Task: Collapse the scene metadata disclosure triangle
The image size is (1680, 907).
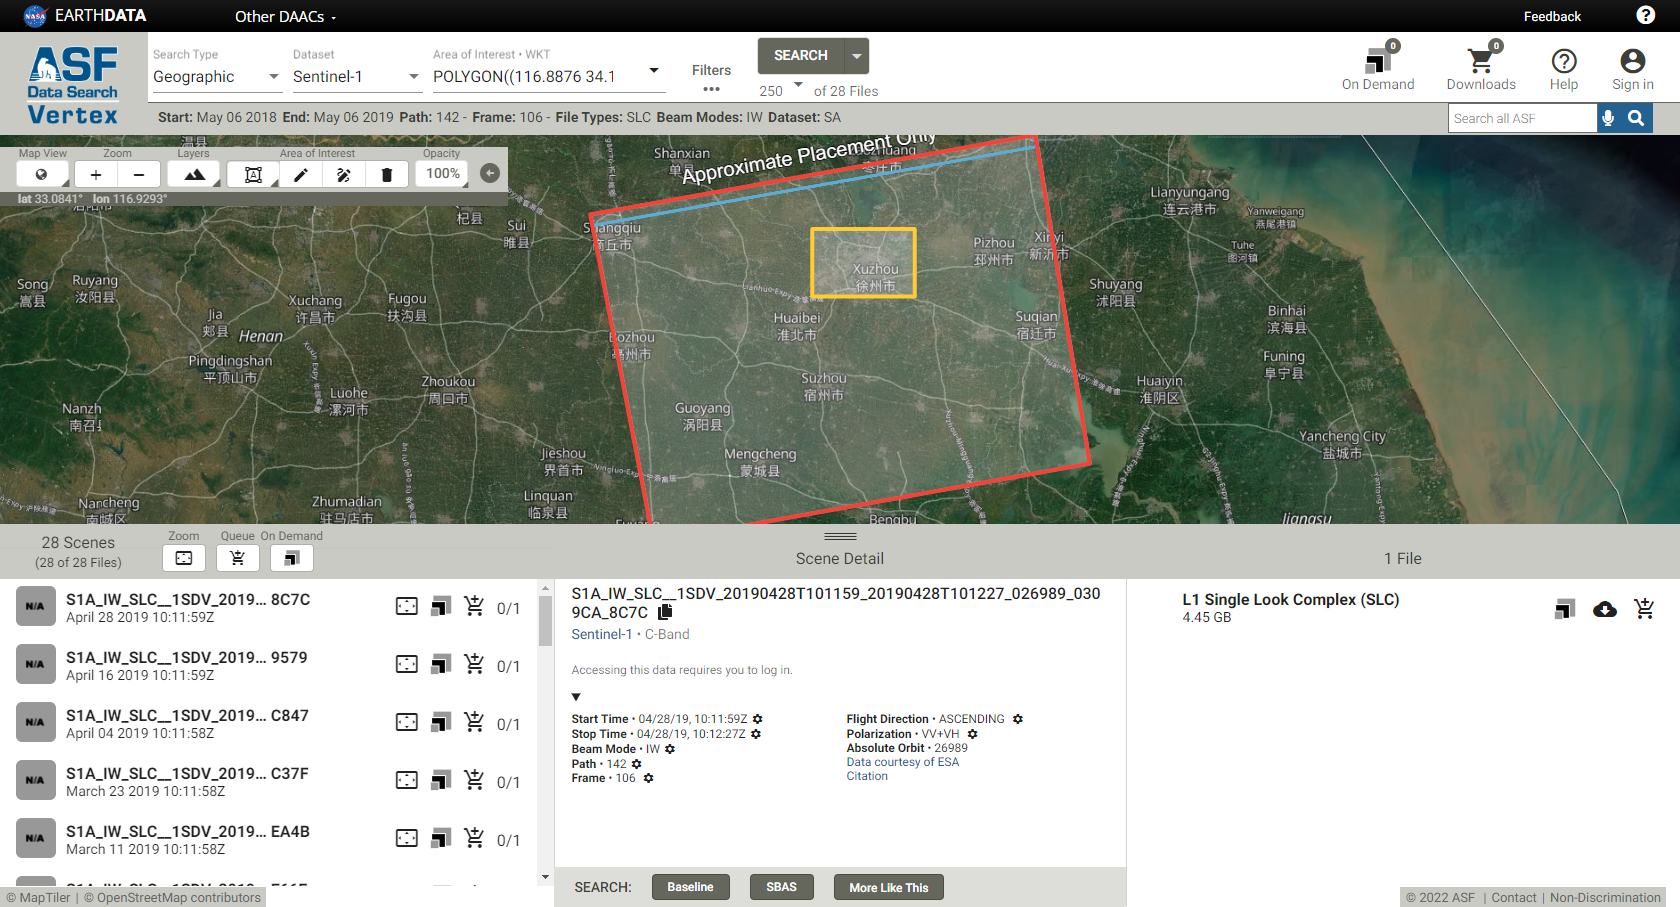Action: coord(576,696)
